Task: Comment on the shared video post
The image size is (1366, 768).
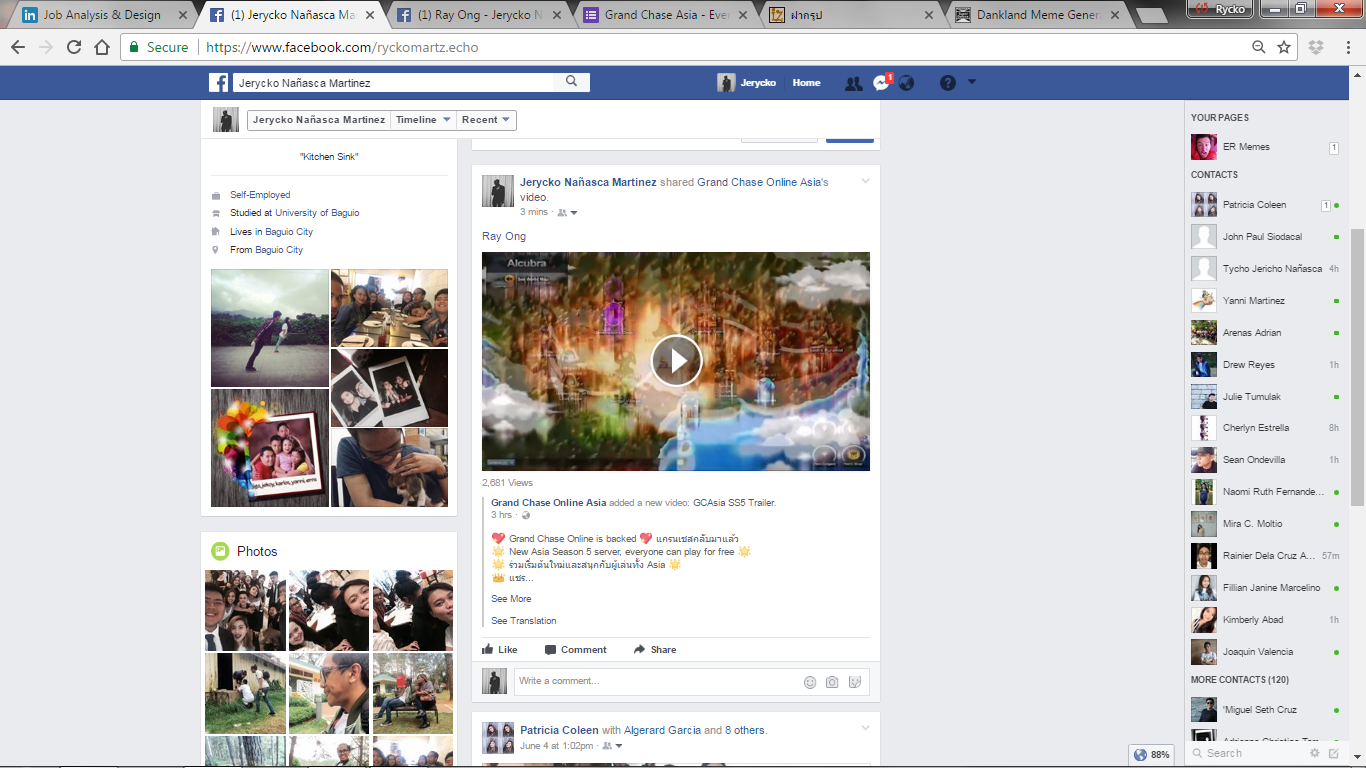Action: click(x=576, y=650)
